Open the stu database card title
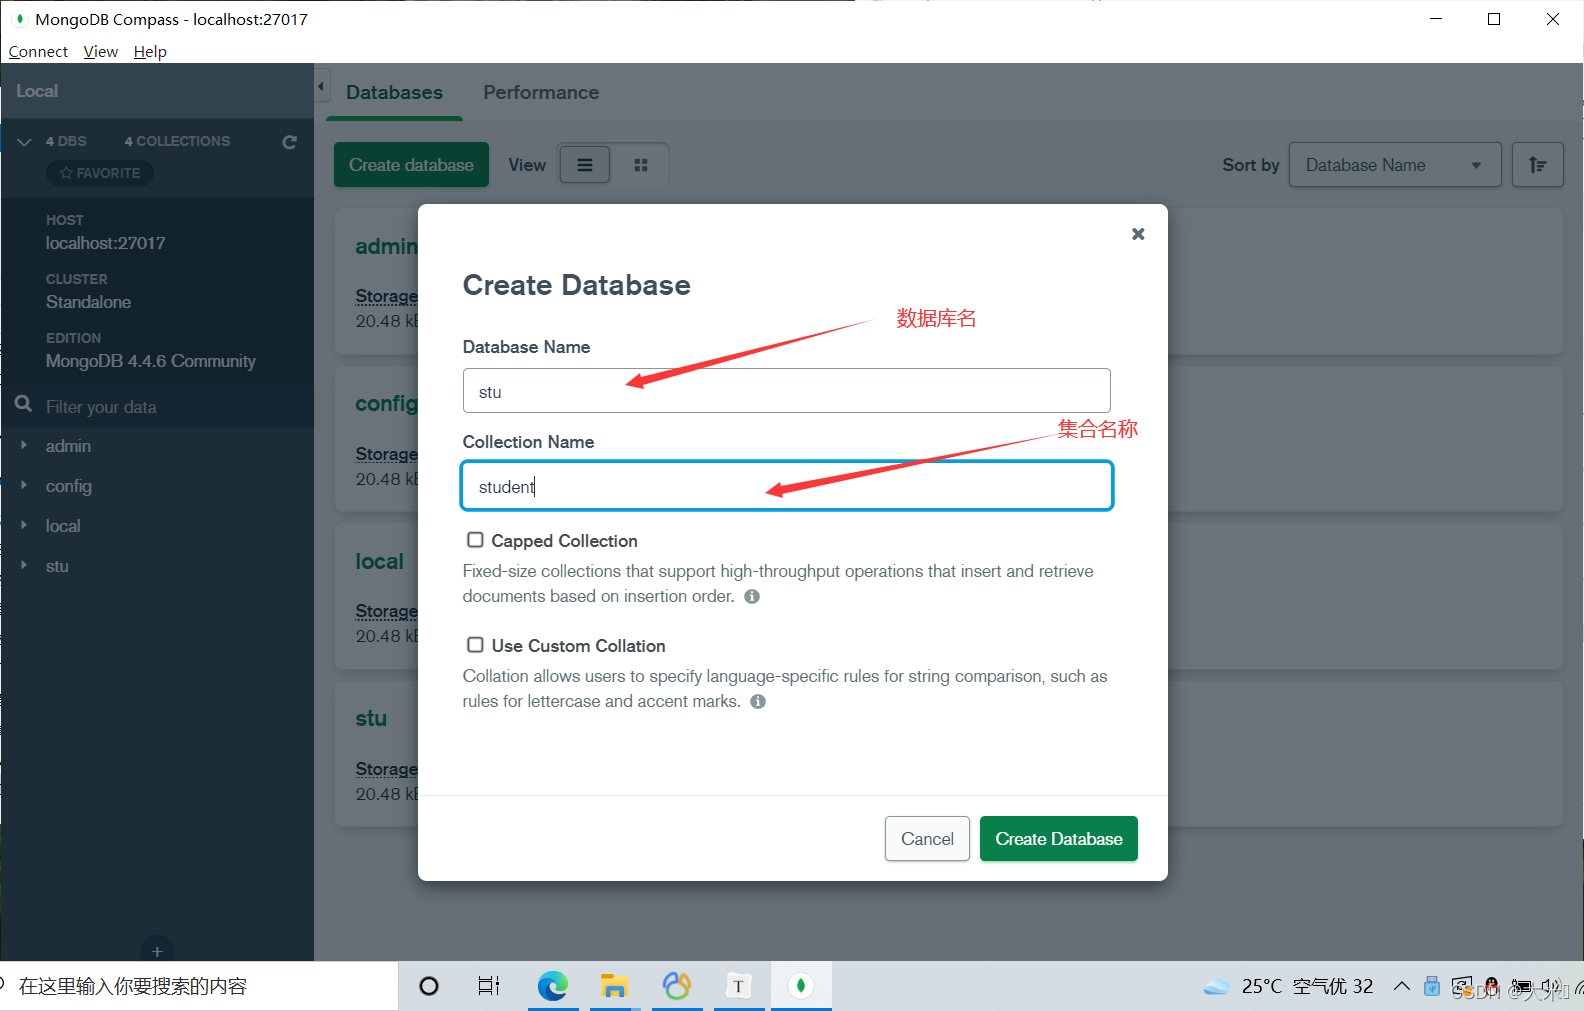The height and width of the screenshot is (1011, 1584). (x=371, y=719)
